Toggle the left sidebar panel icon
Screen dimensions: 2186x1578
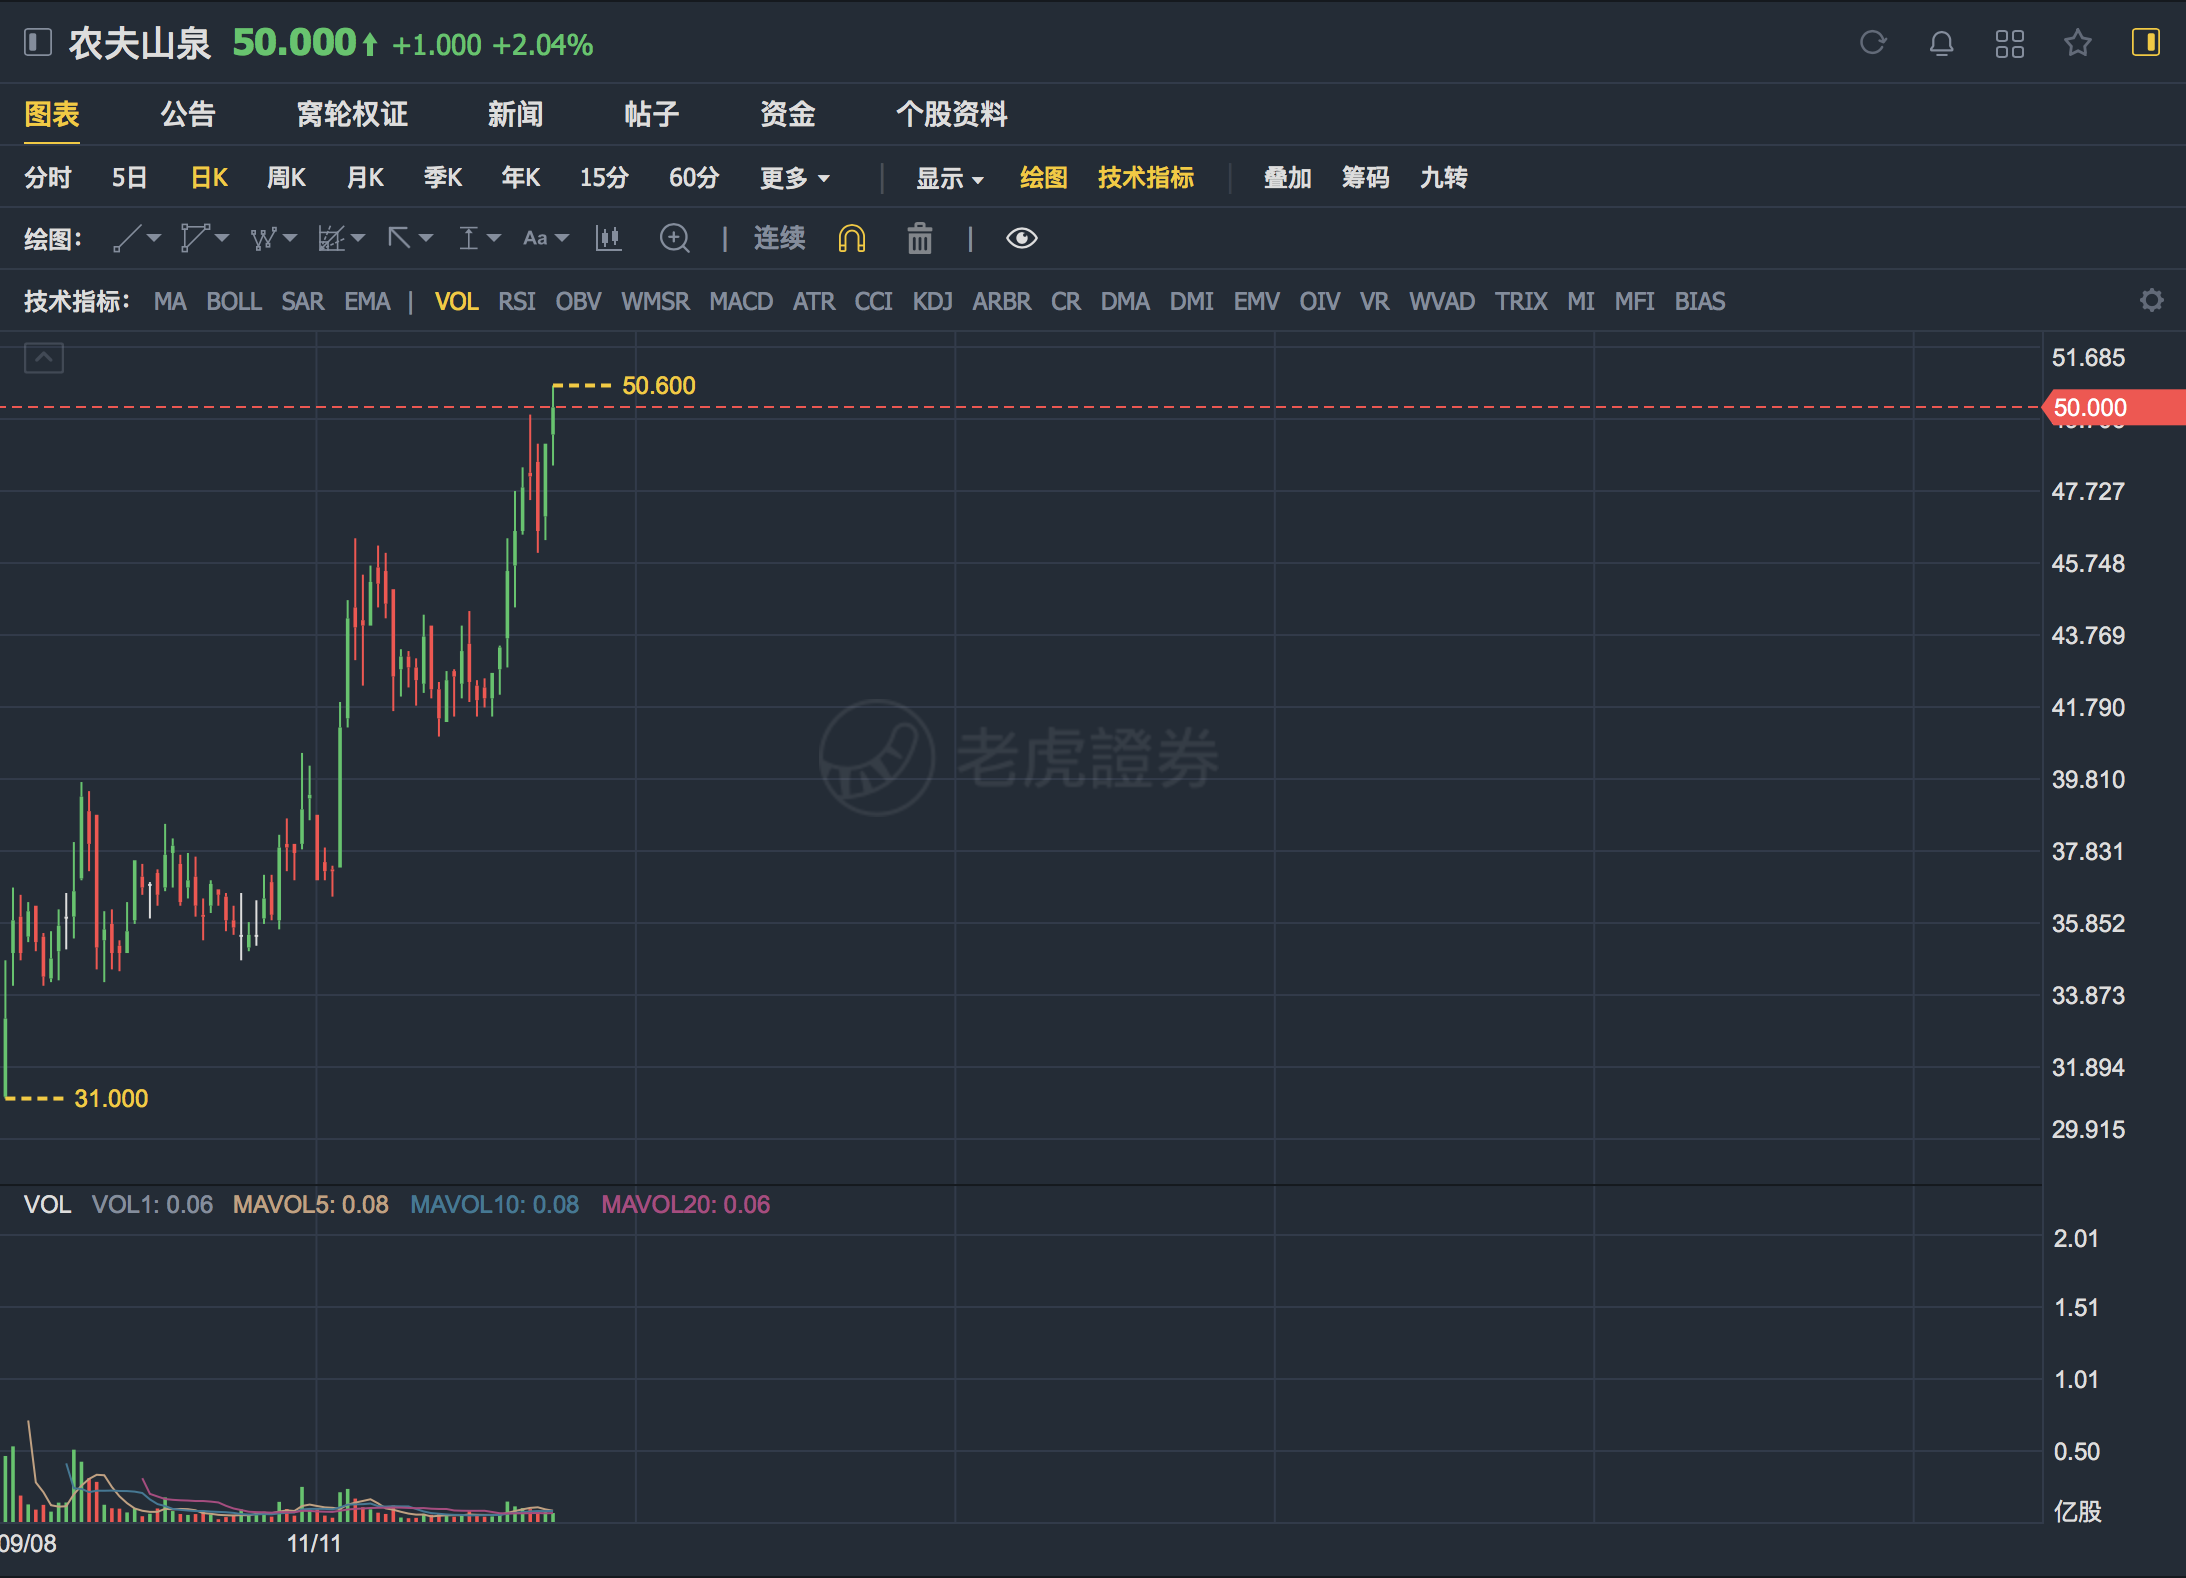point(37,43)
